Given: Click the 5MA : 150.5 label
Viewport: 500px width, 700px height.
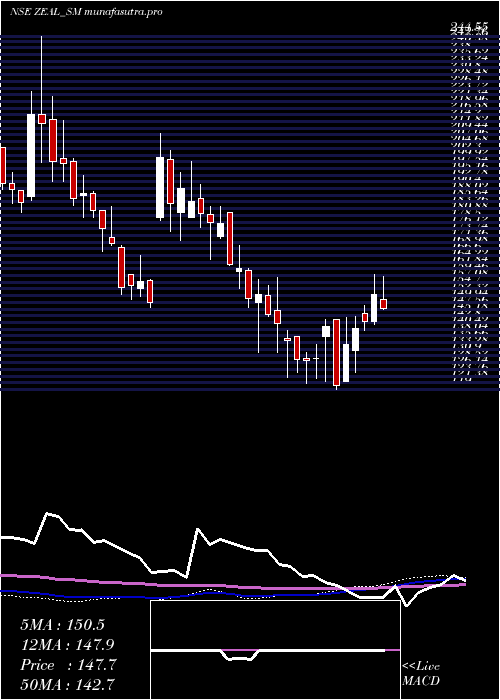Looking at the screenshot, I should [62, 625].
